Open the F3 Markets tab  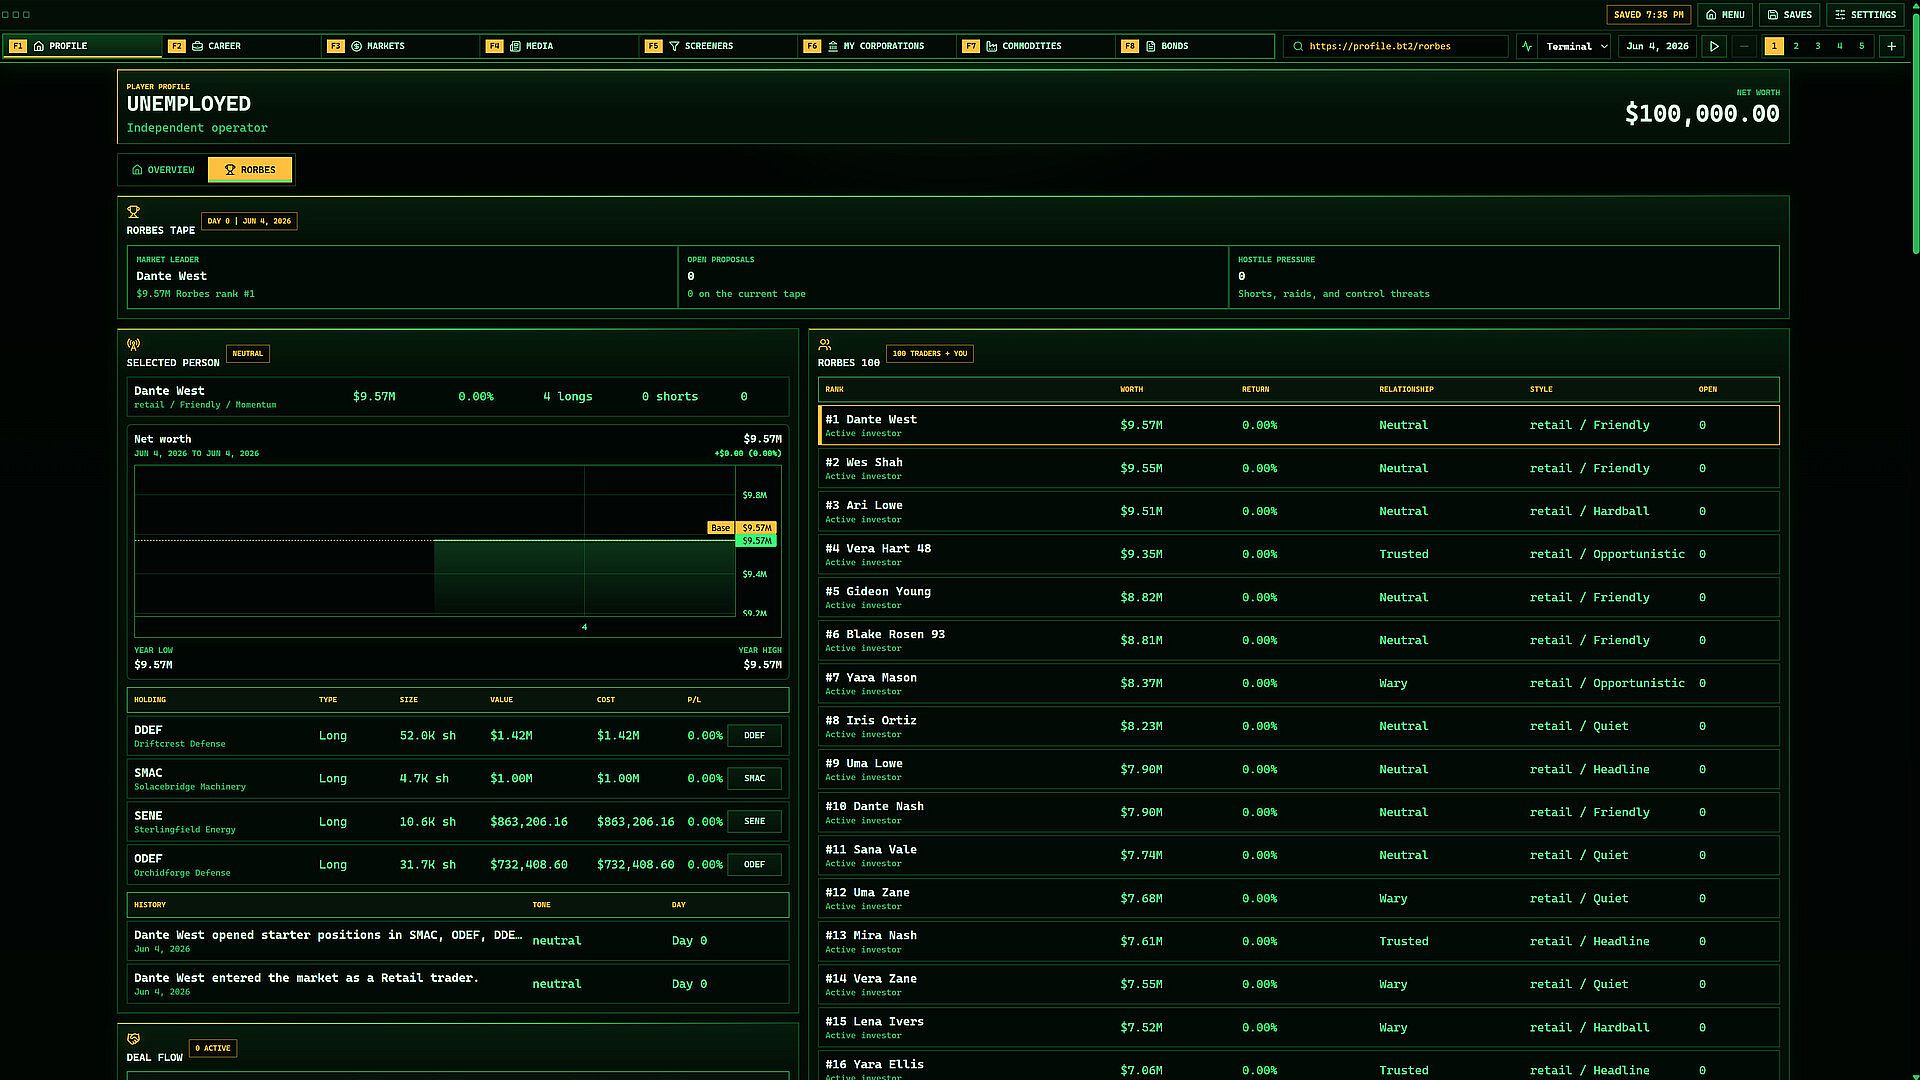pos(402,46)
